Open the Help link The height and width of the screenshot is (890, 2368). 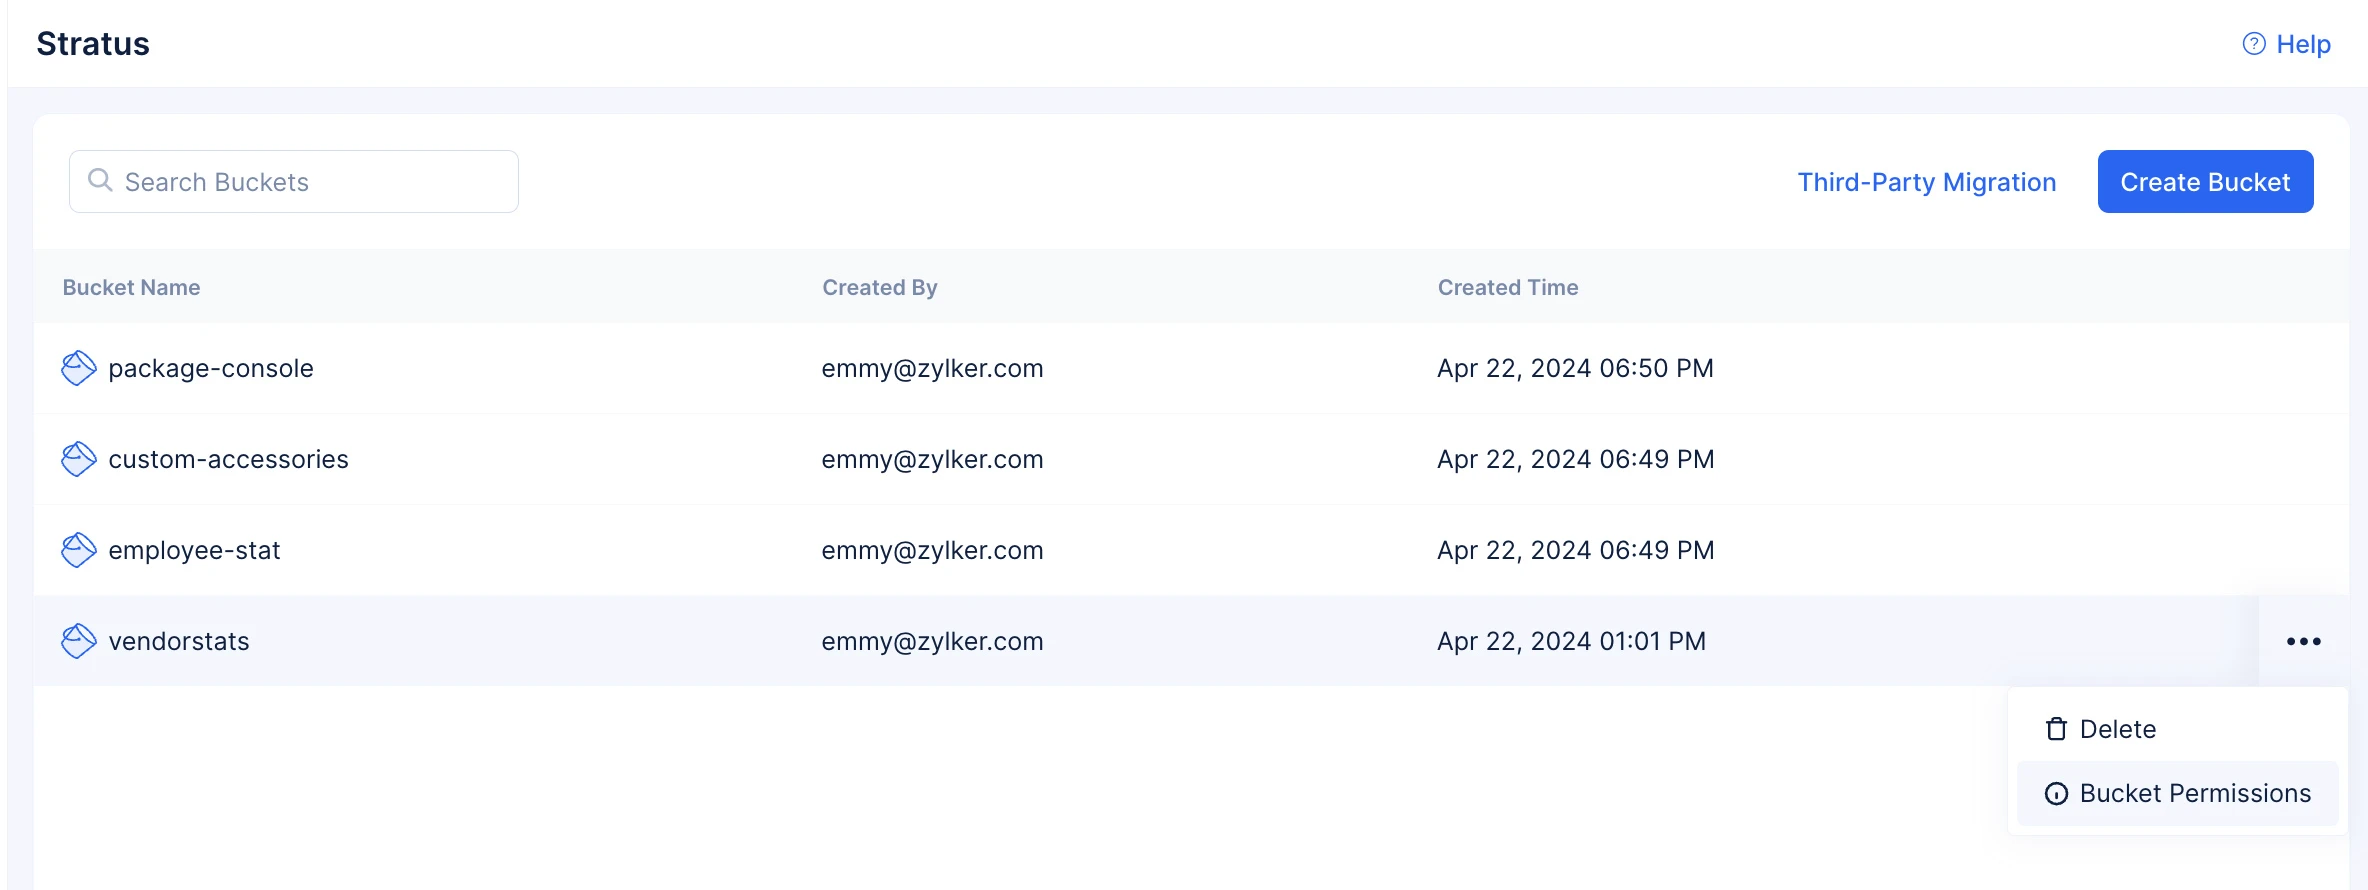pyautogui.click(x=2286, y=44)
